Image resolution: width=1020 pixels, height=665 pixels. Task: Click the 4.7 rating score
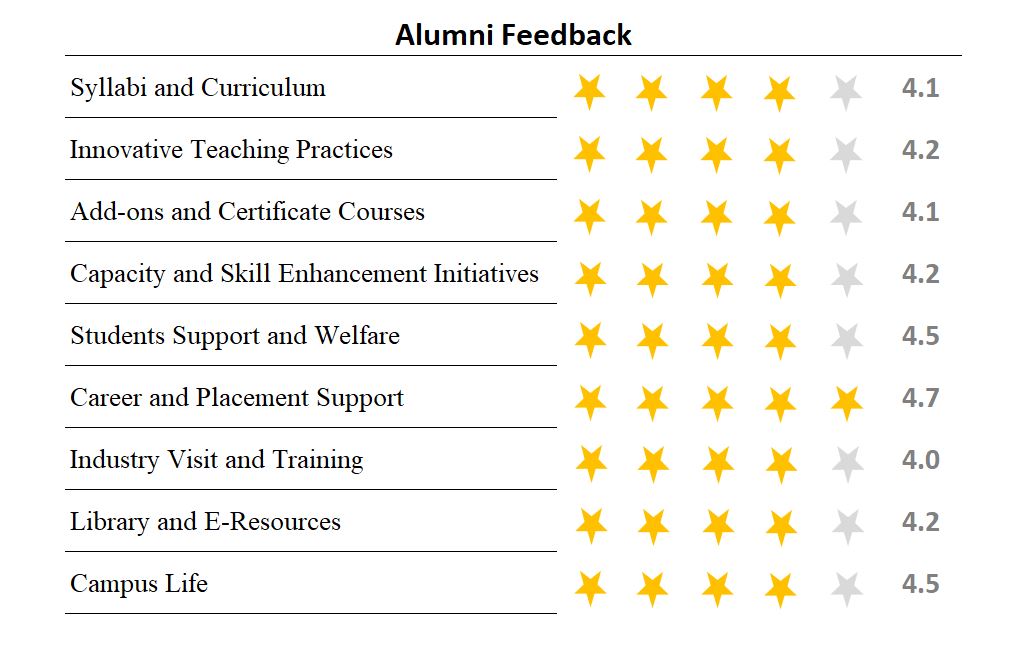click(x=920, y=398)
